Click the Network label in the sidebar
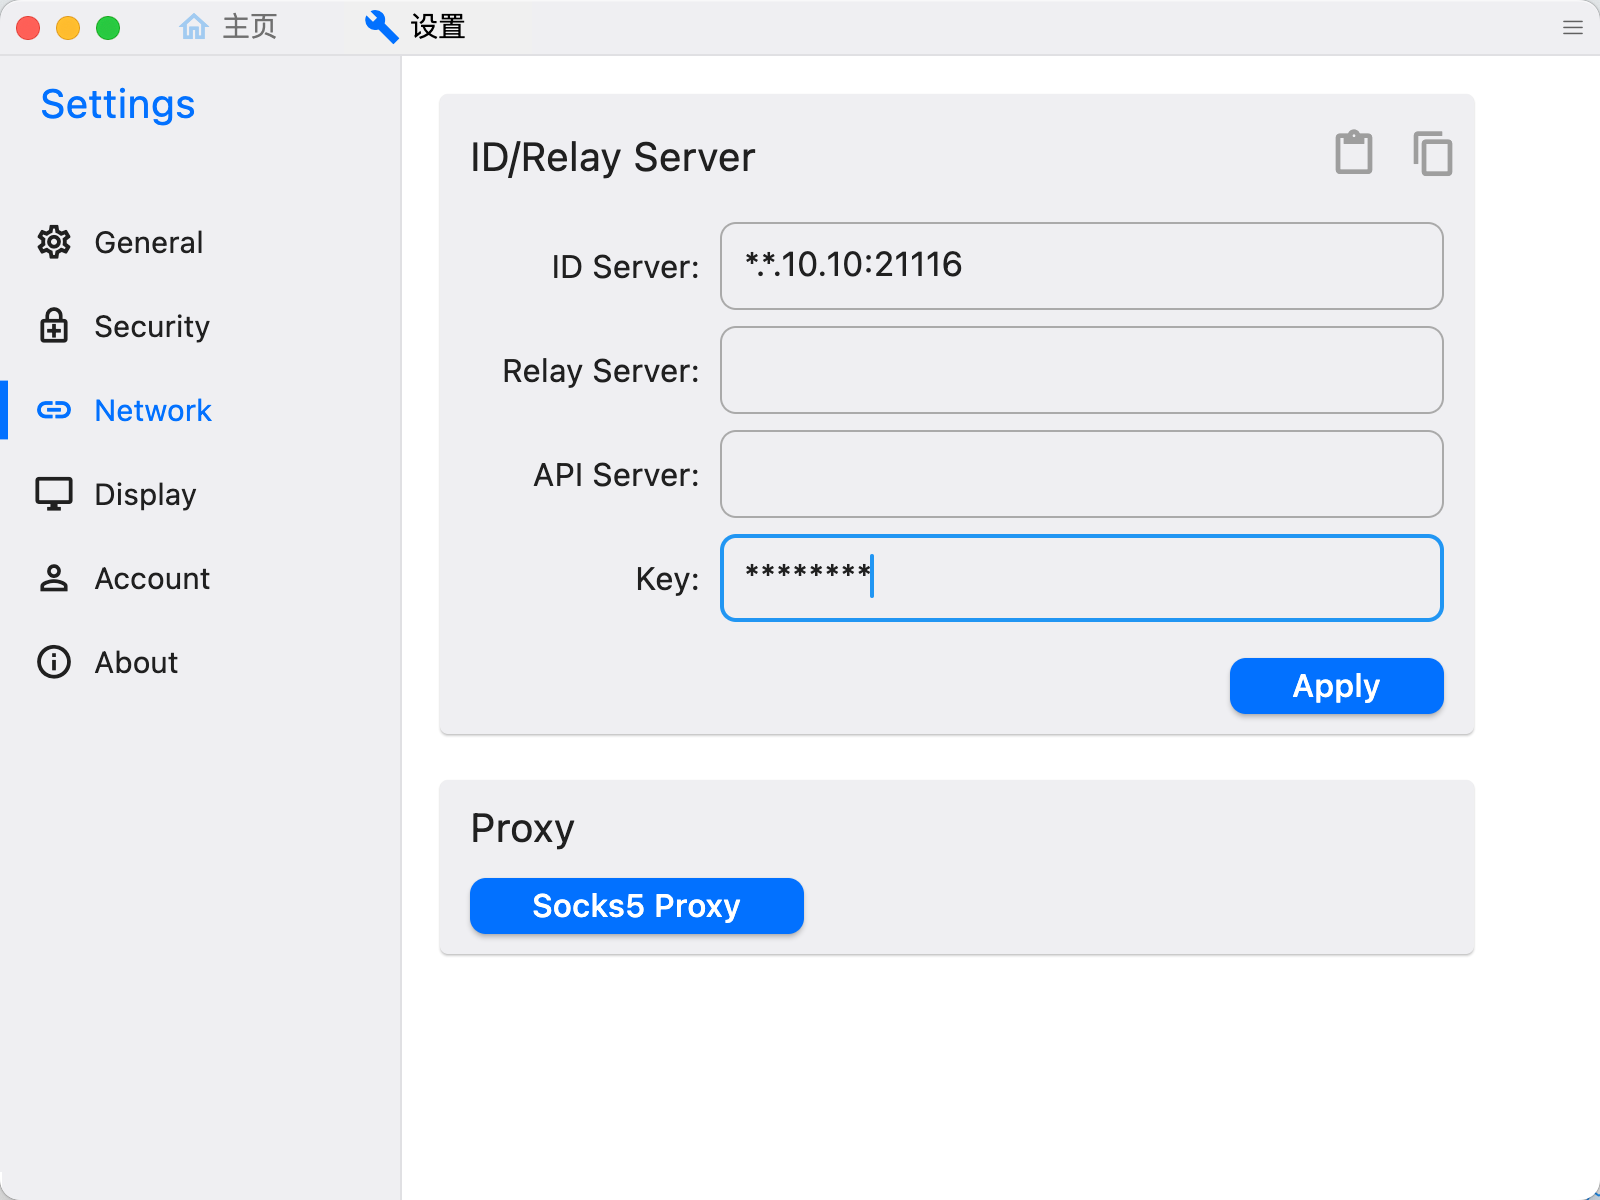The width and height of the screenshot is (1600, 1200). (153, 410)
